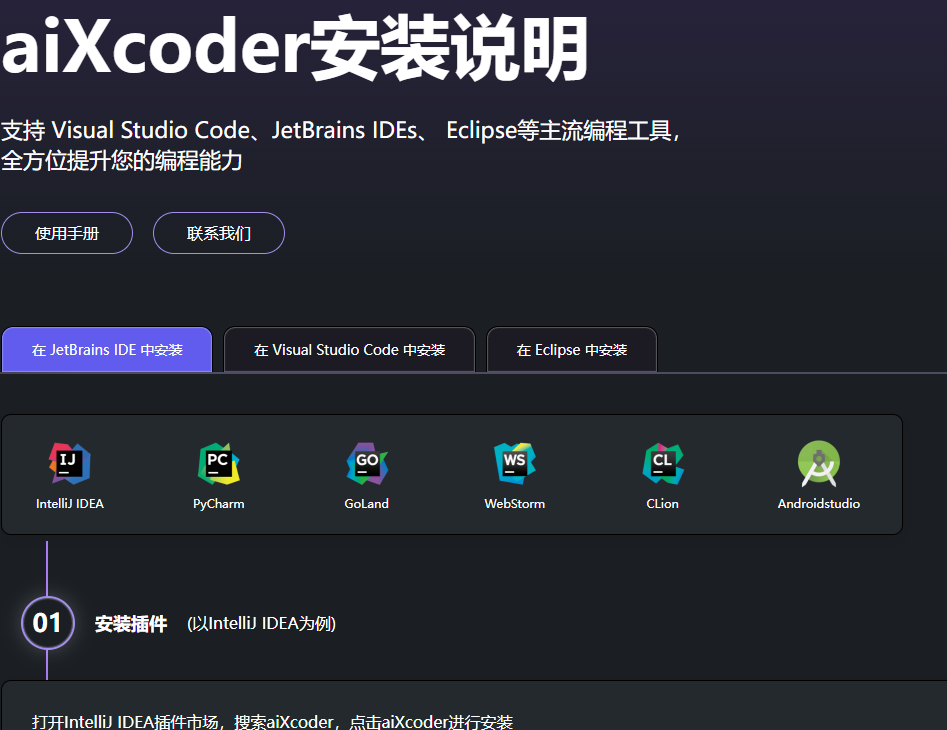Click the IntelliJ IDEA label text

pyautogui.click(x=69, y=504)
